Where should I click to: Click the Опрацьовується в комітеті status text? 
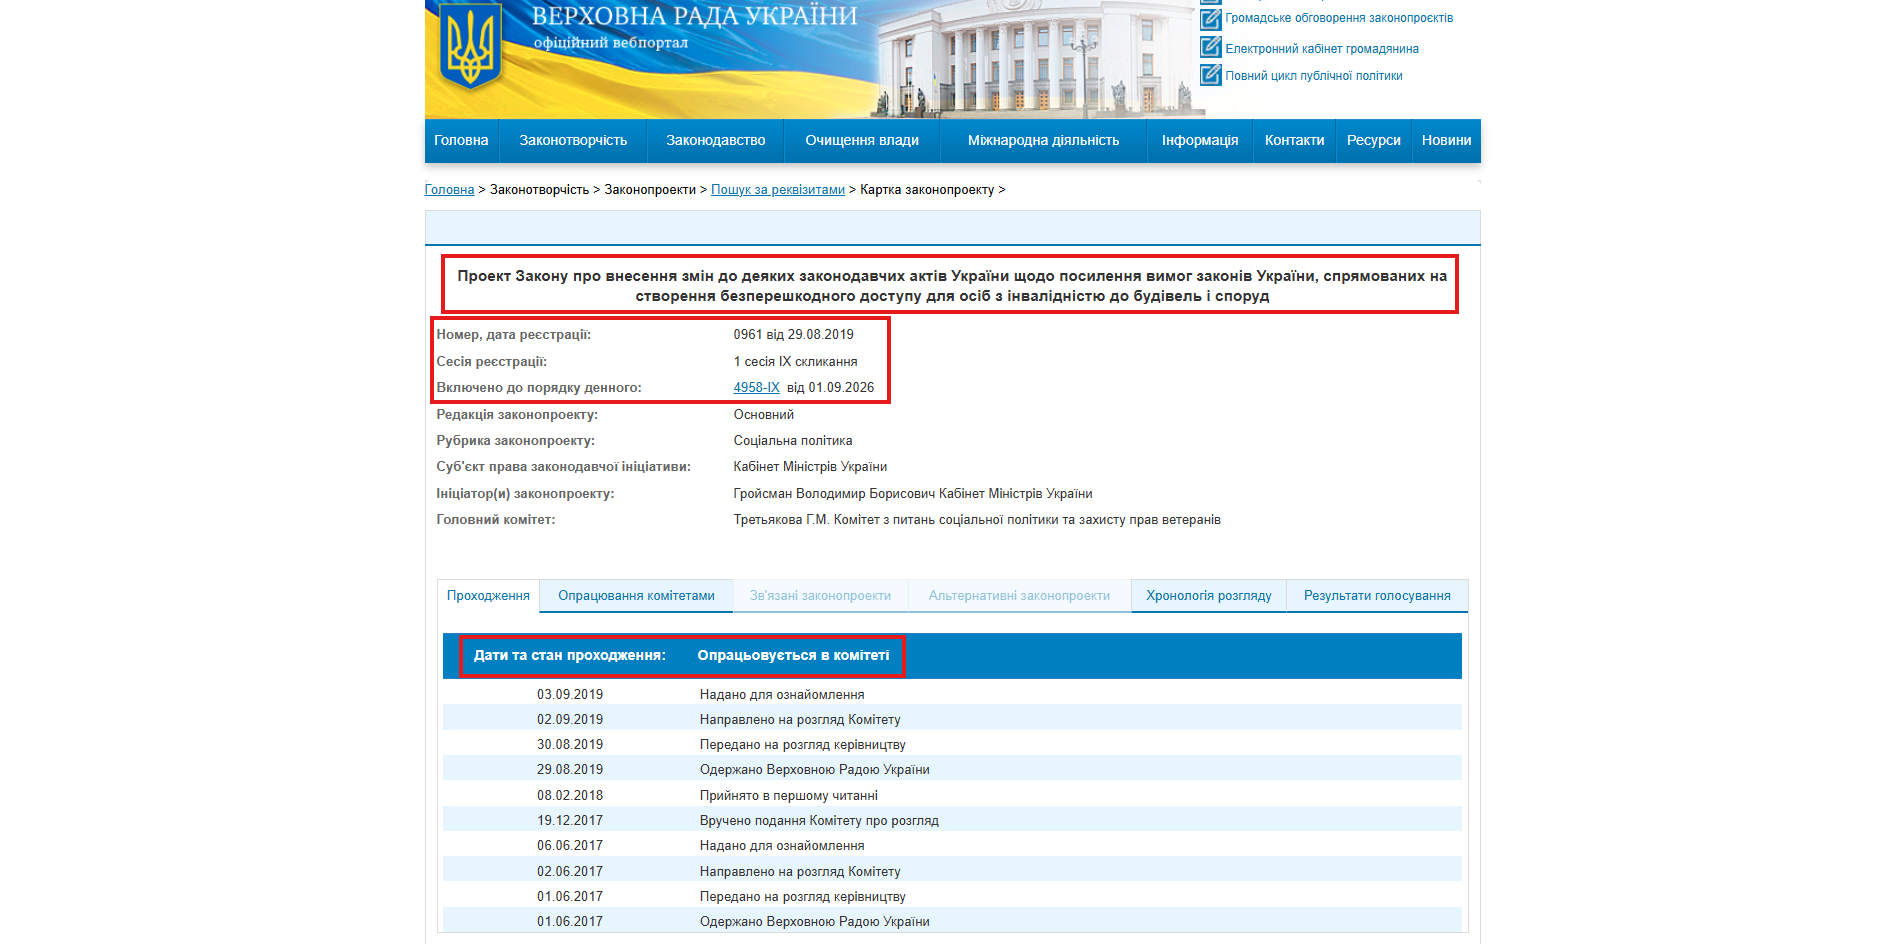click(793, 656)
